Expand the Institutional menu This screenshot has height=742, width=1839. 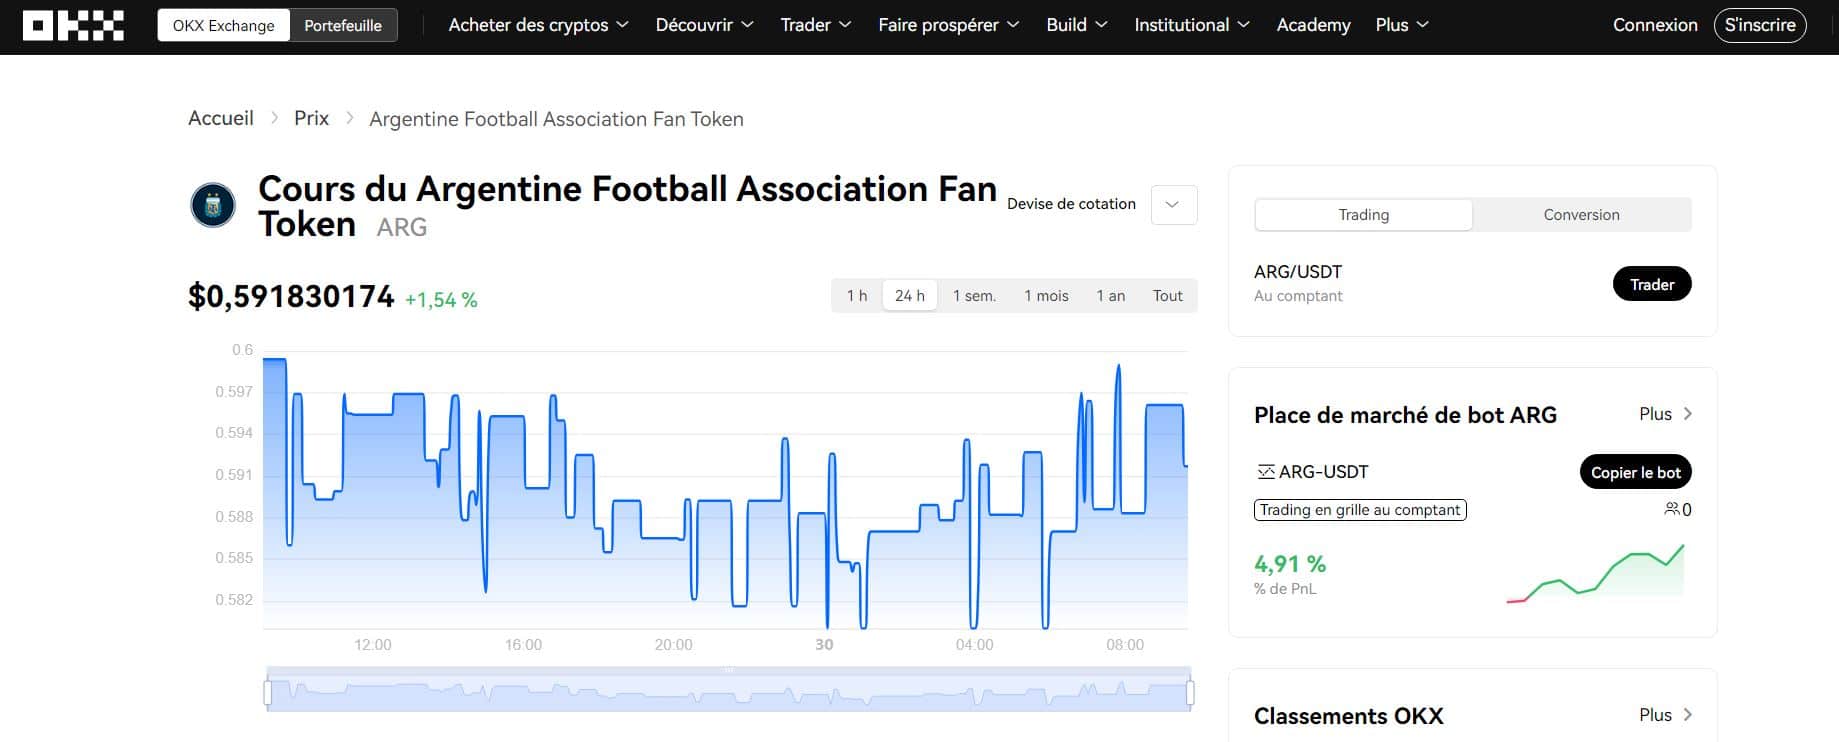pos(1191,25)
